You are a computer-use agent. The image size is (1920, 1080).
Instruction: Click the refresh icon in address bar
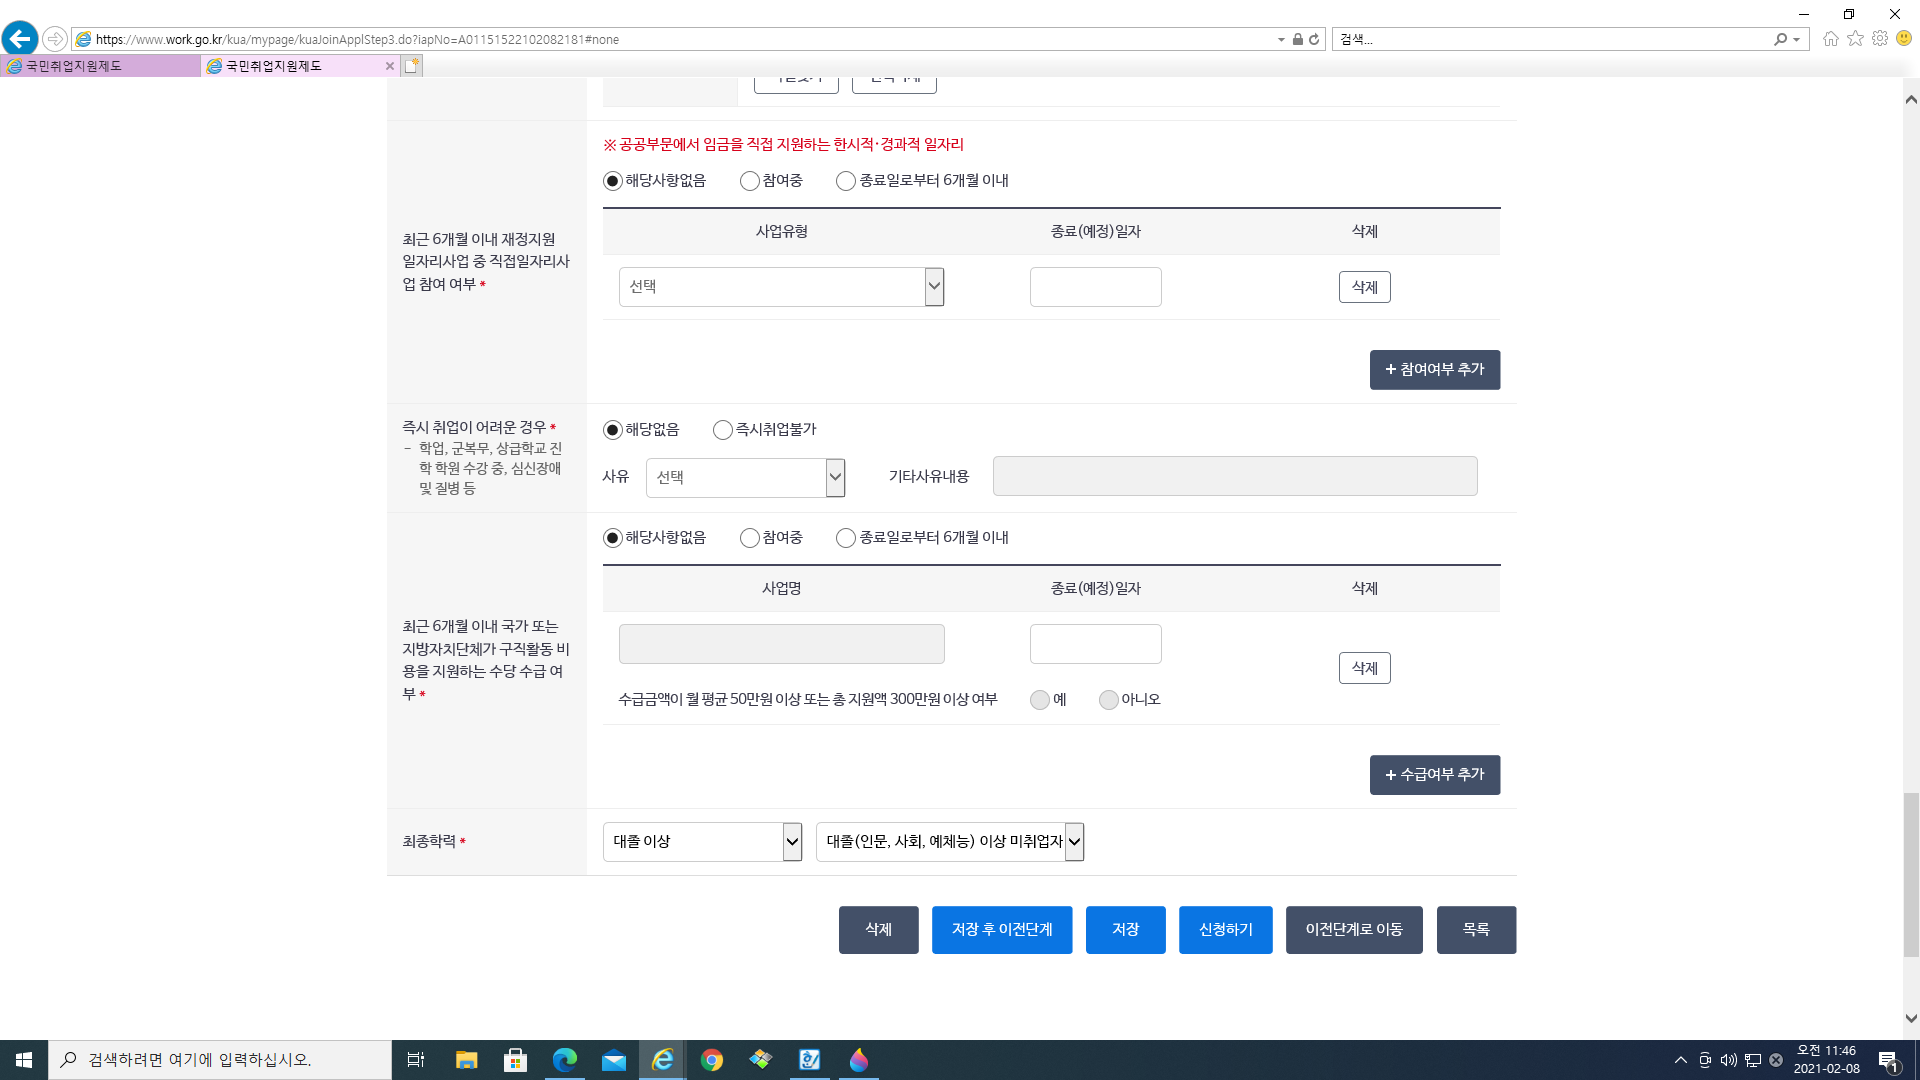coord(1314,39)
